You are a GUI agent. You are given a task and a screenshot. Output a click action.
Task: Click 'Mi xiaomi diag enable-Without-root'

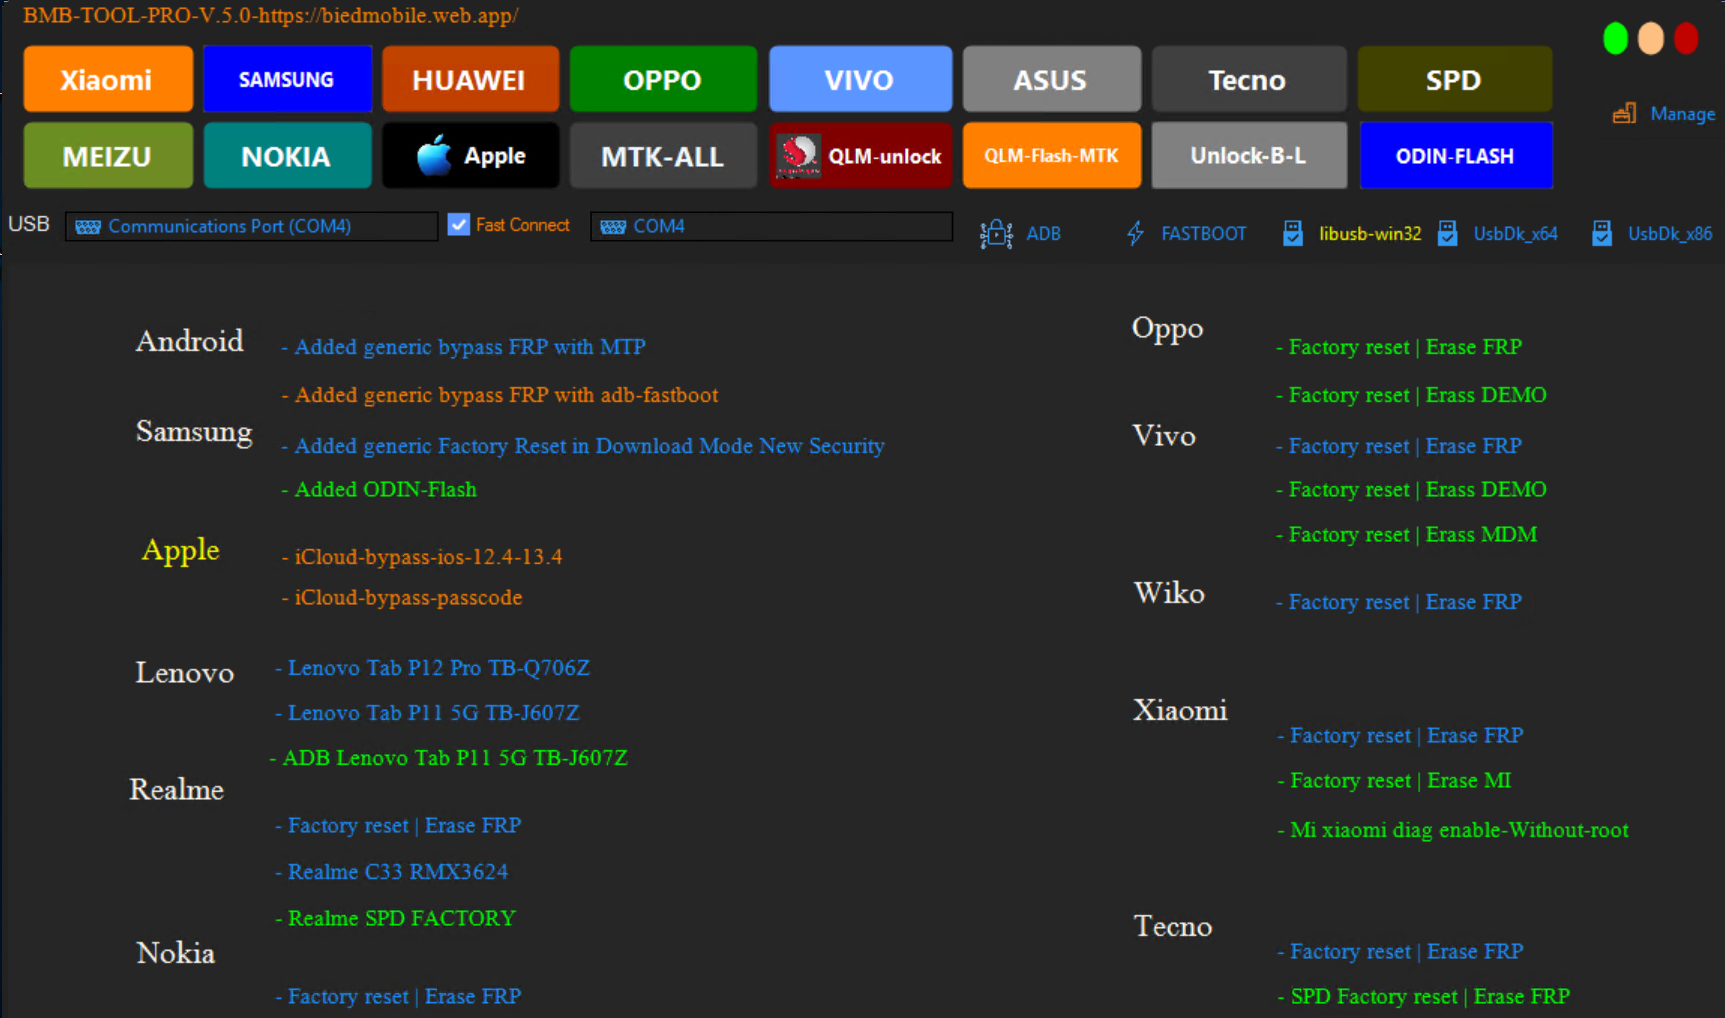(1453, 830)
